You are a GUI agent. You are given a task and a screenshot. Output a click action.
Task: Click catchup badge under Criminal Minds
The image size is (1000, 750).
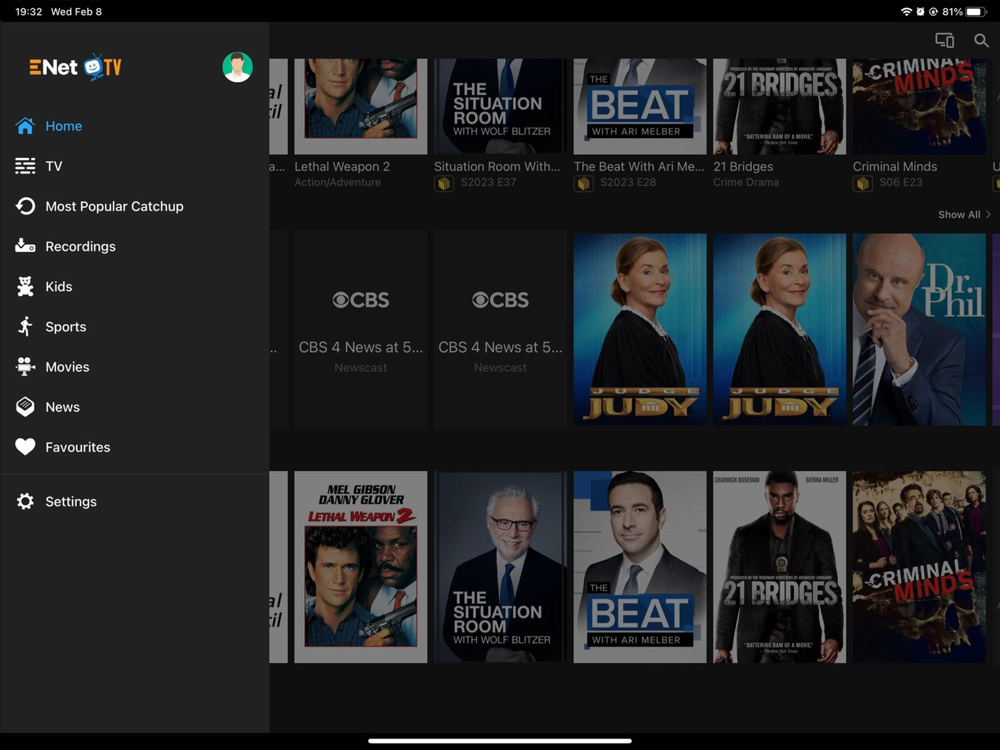pyautogui.click(x=863, y=184)
